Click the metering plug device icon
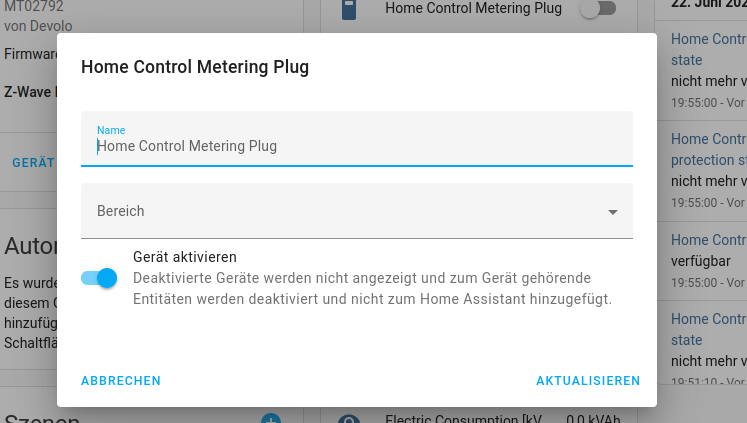 (x=348, y=10)
